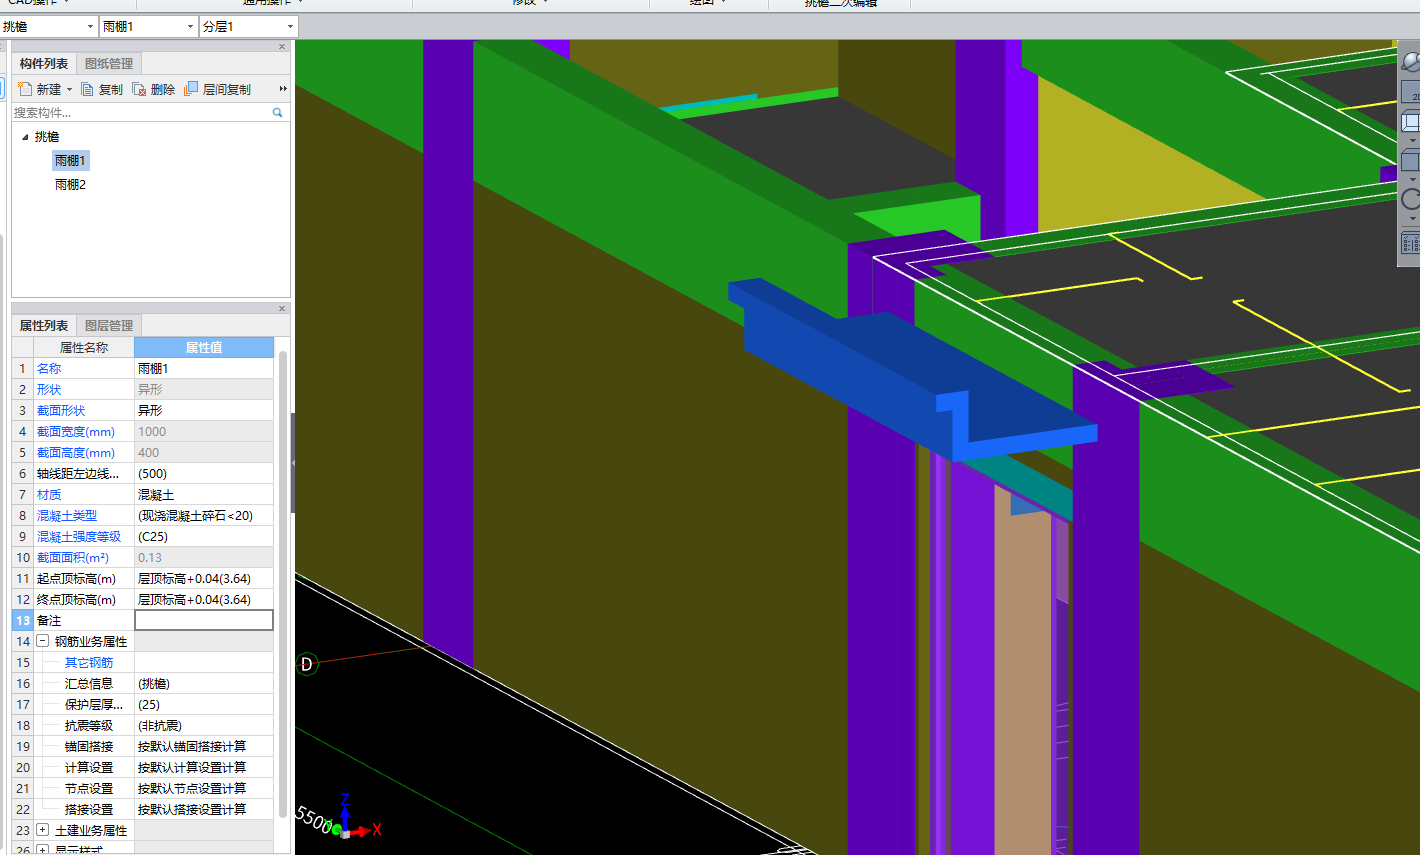Select the 节点设置 value cell
The height and width of the screenshot is (855, 1420).
pyautogui.click(x=204, y=789)
